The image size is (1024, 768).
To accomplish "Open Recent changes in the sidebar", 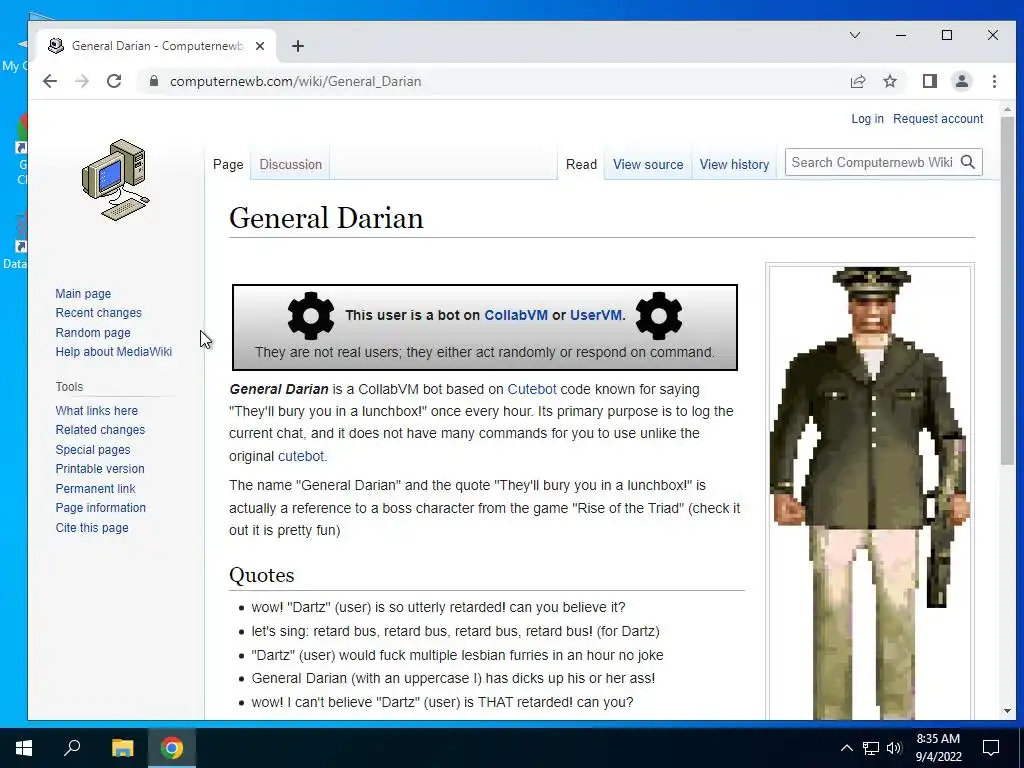I will [99, 313].
